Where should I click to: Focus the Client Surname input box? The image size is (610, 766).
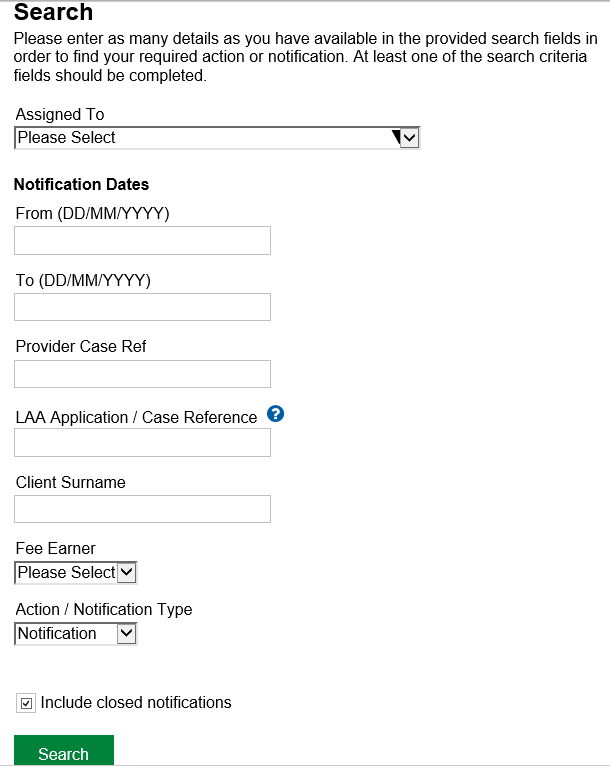(142, 509)
